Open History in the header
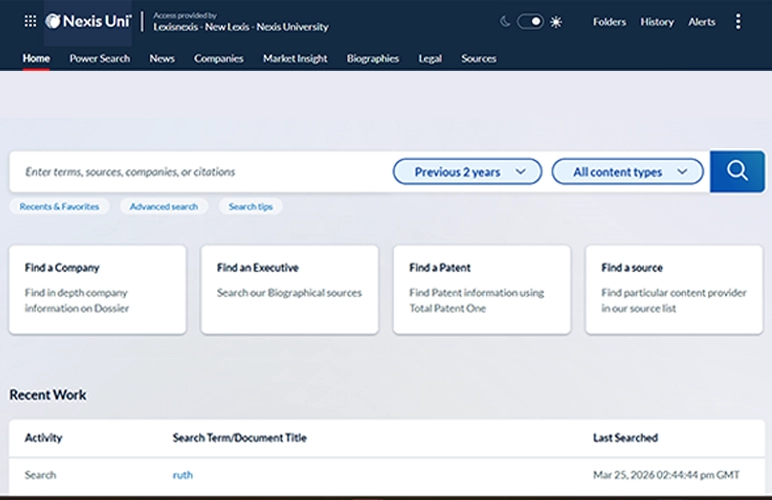This screenshot has height=500, width=772. coord(657,22)
